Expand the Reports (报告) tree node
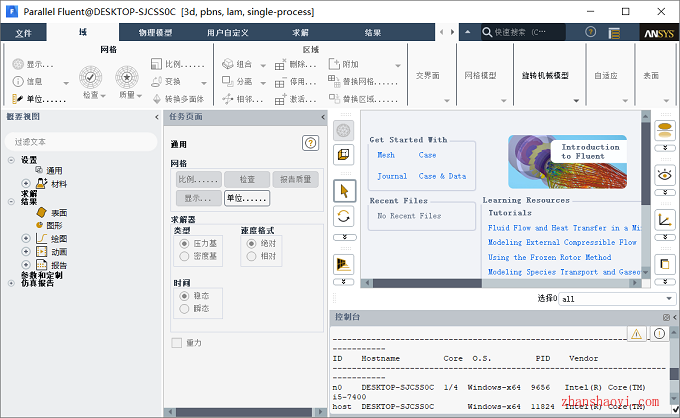Screen dimensions: 680x418 click(26, 265)
